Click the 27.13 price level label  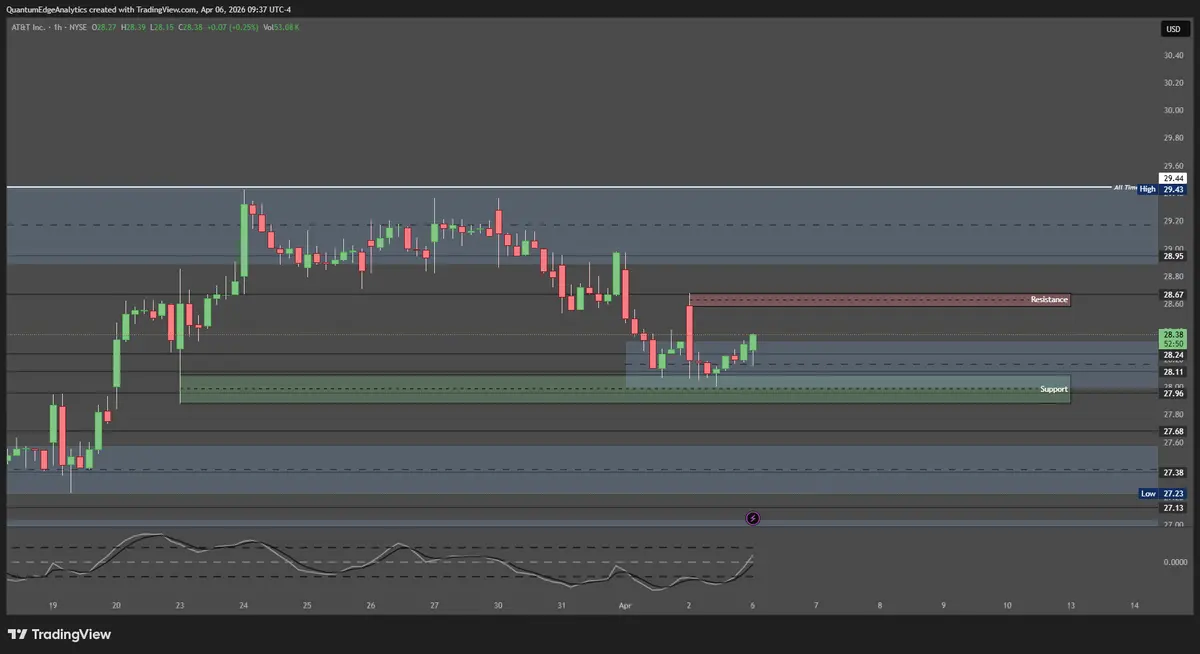point(1173,507)
